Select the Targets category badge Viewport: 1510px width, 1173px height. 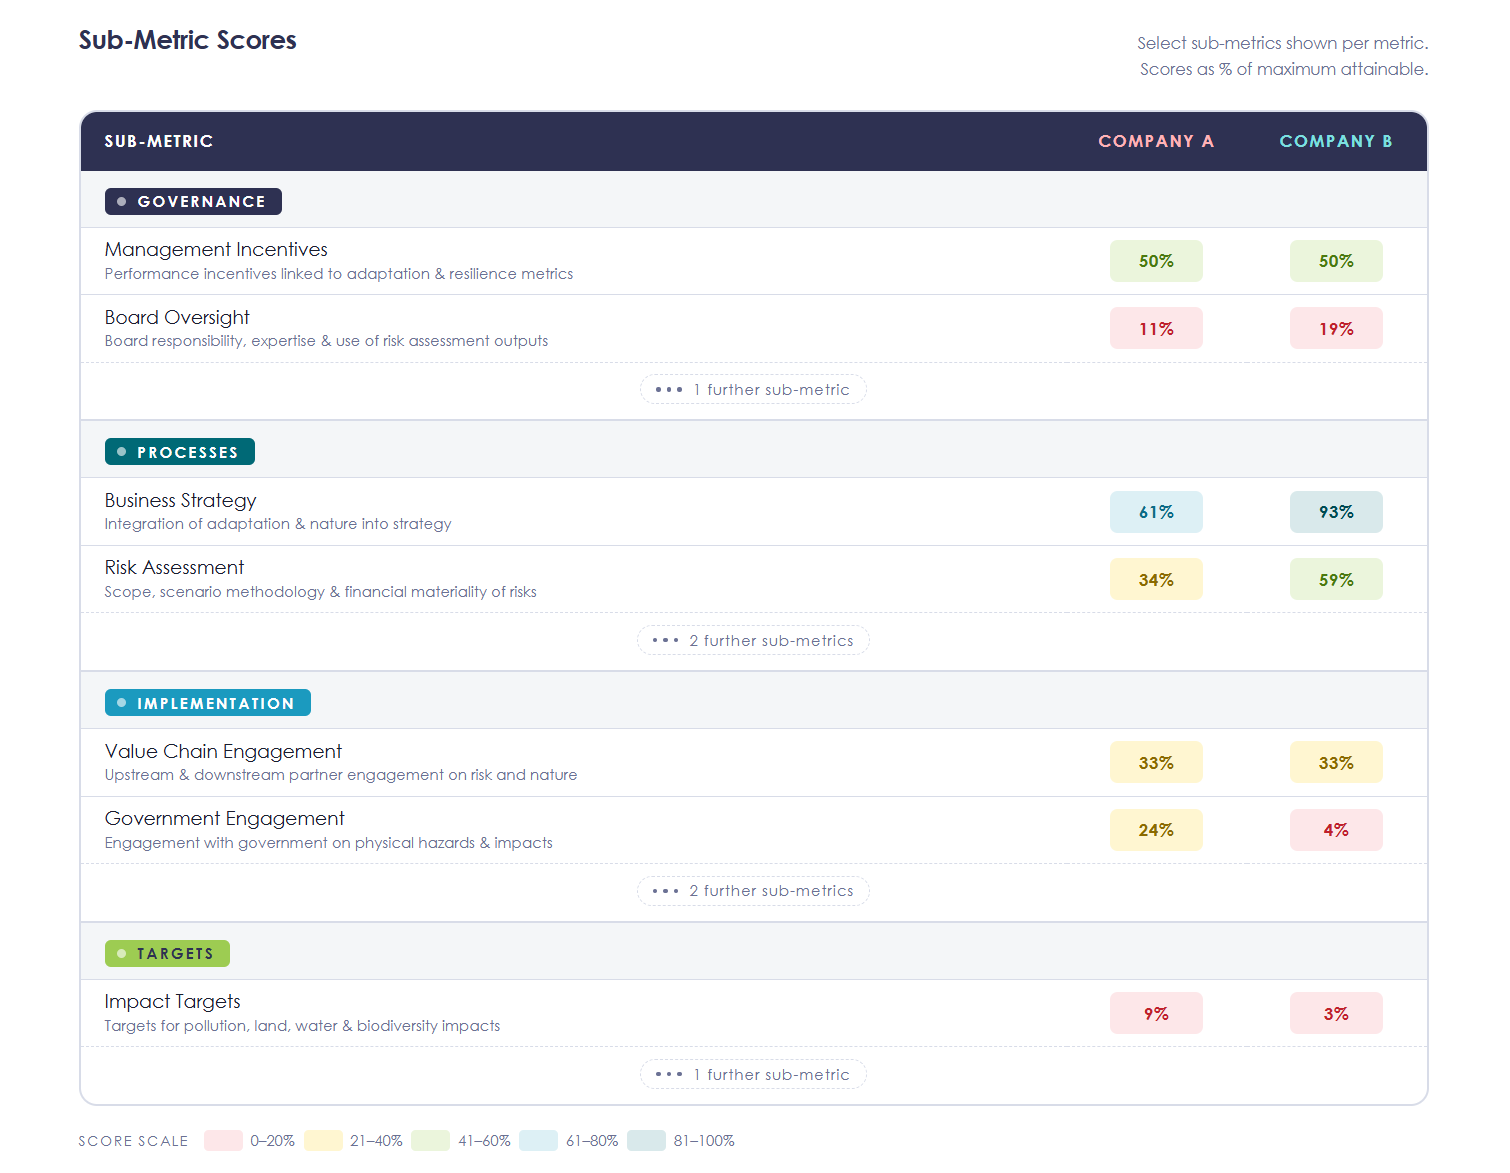click(x=167, y=954)
